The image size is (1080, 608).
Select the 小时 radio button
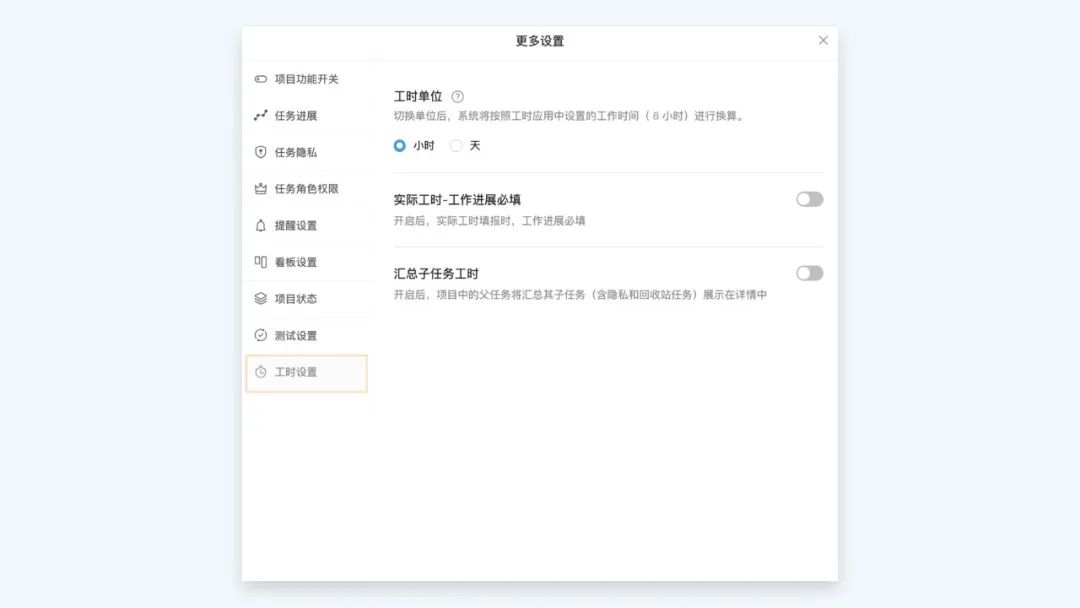[x=400, y=145]
